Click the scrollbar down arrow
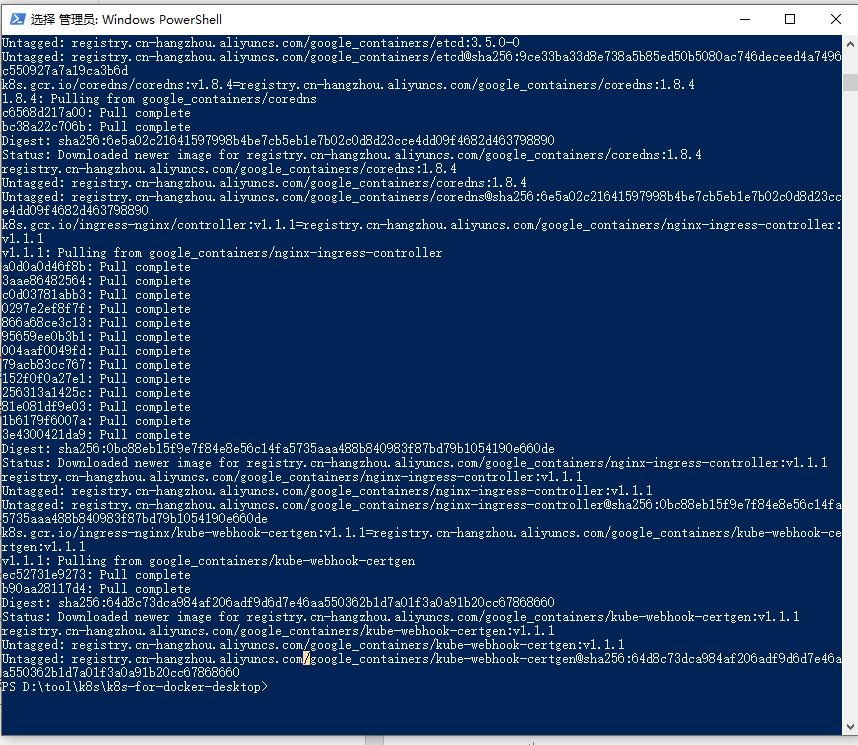 pos(850,727)
